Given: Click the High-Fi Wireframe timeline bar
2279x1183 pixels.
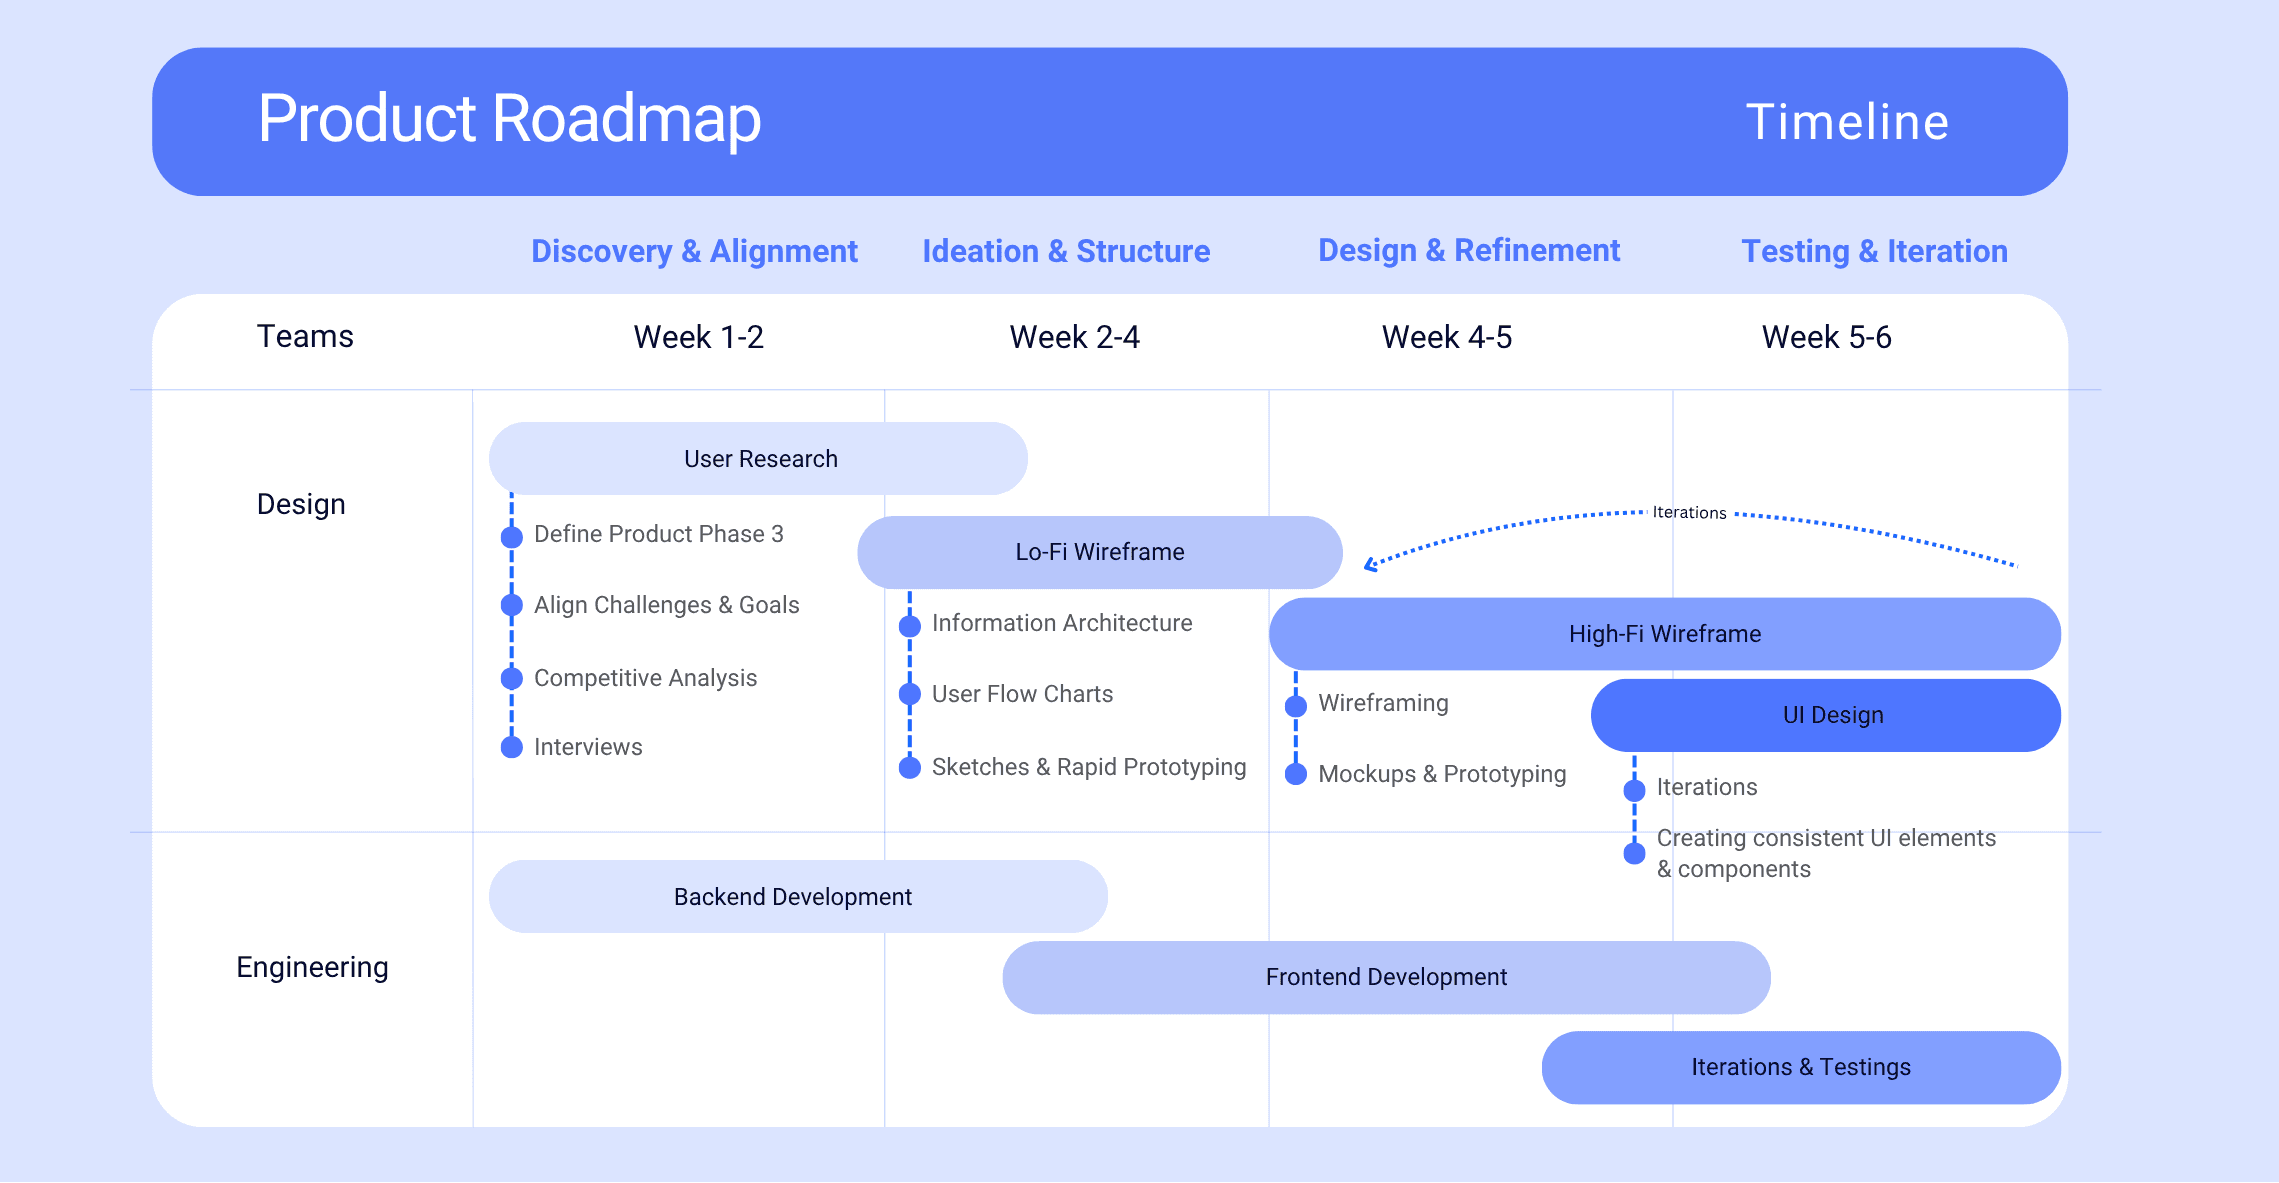Looking at the screenshot, I should click(x=1664, y=634).
